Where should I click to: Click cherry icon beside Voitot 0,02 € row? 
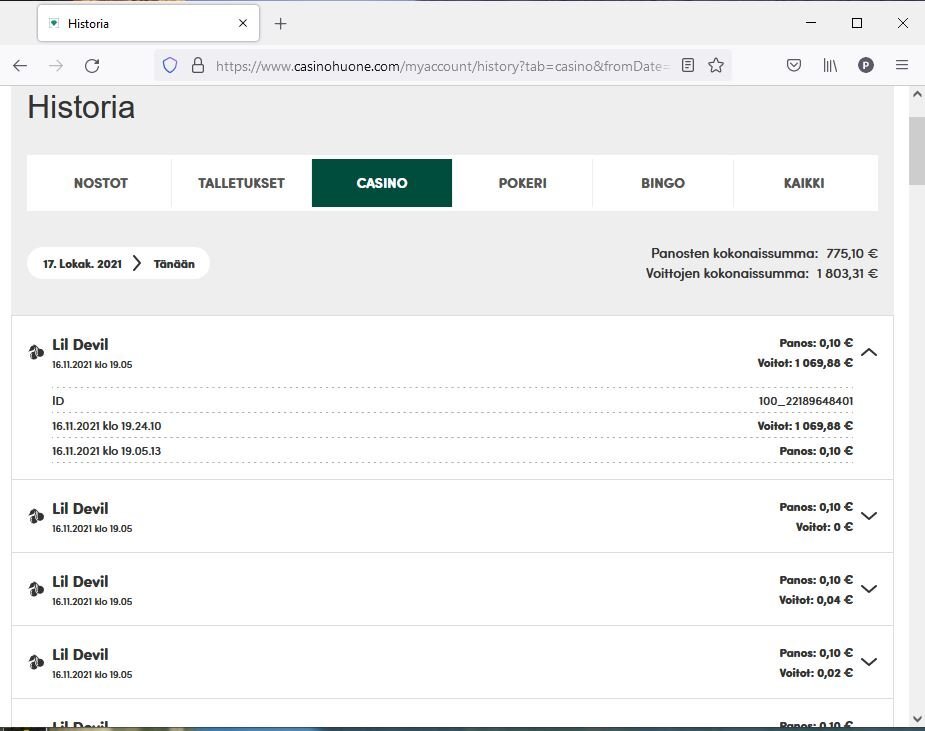pyautogui.click(x=36, y=663)
